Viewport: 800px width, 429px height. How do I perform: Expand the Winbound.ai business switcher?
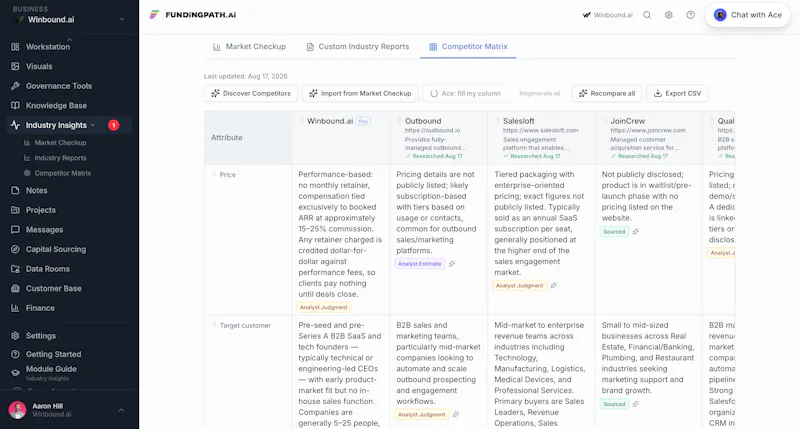[x=121, y=19]
